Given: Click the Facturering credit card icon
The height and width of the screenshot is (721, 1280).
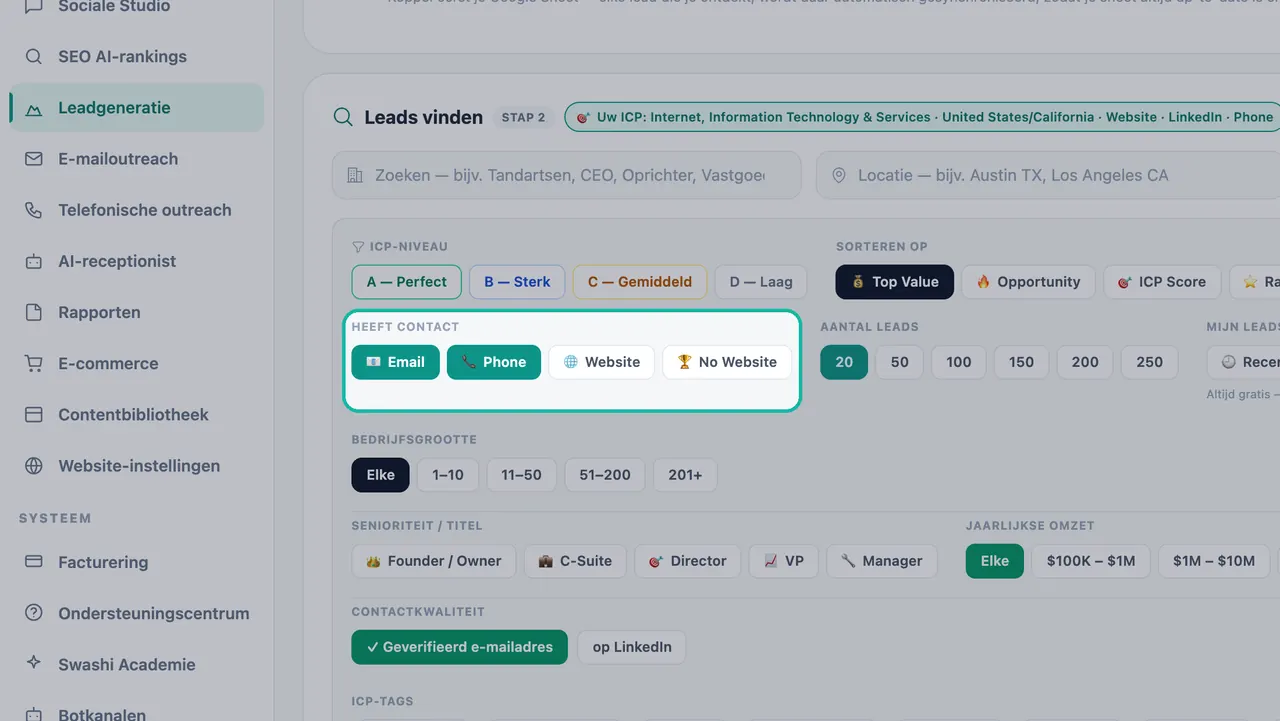Looking at the screenshot, I should [x=34, y=562].
